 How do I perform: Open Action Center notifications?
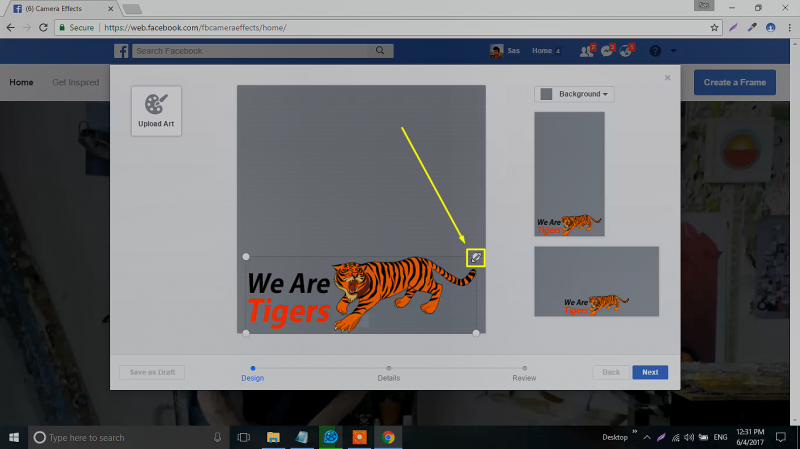pos(781,437)
